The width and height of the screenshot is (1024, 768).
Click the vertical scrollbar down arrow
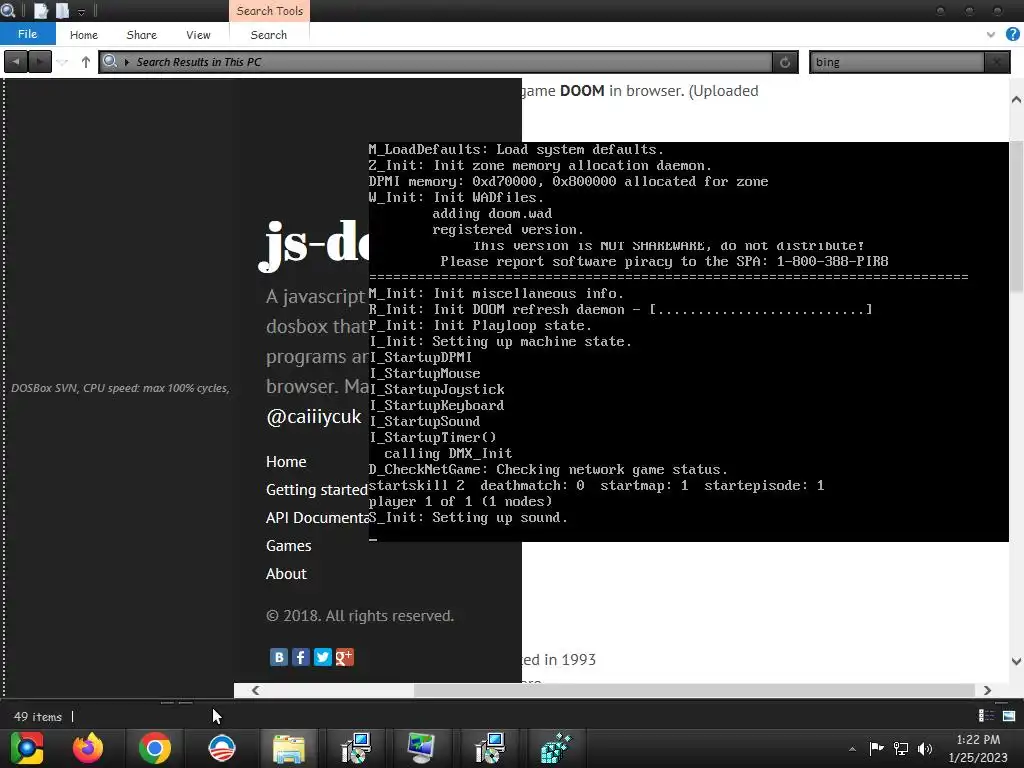click(1016, 661)
